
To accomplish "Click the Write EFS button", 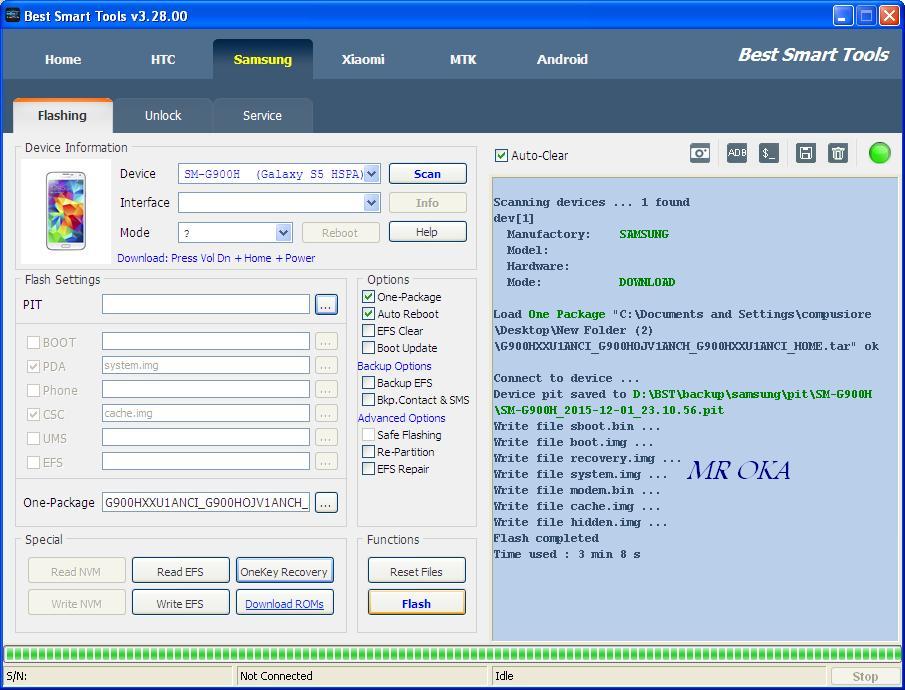I will (x=180, y=604).
